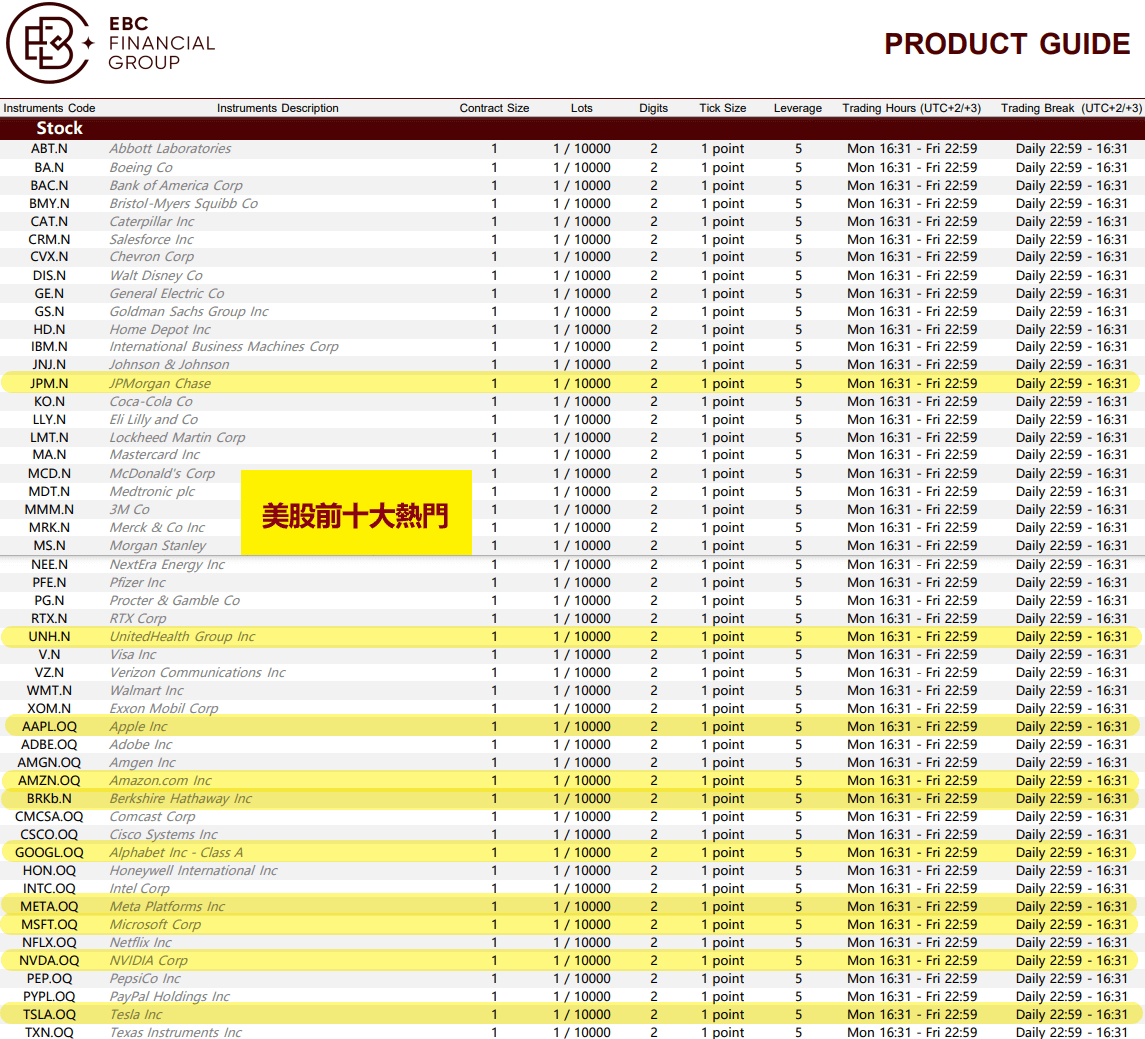Click the Salesforce Inc description
The image size is (1145, 1039).
152,239
